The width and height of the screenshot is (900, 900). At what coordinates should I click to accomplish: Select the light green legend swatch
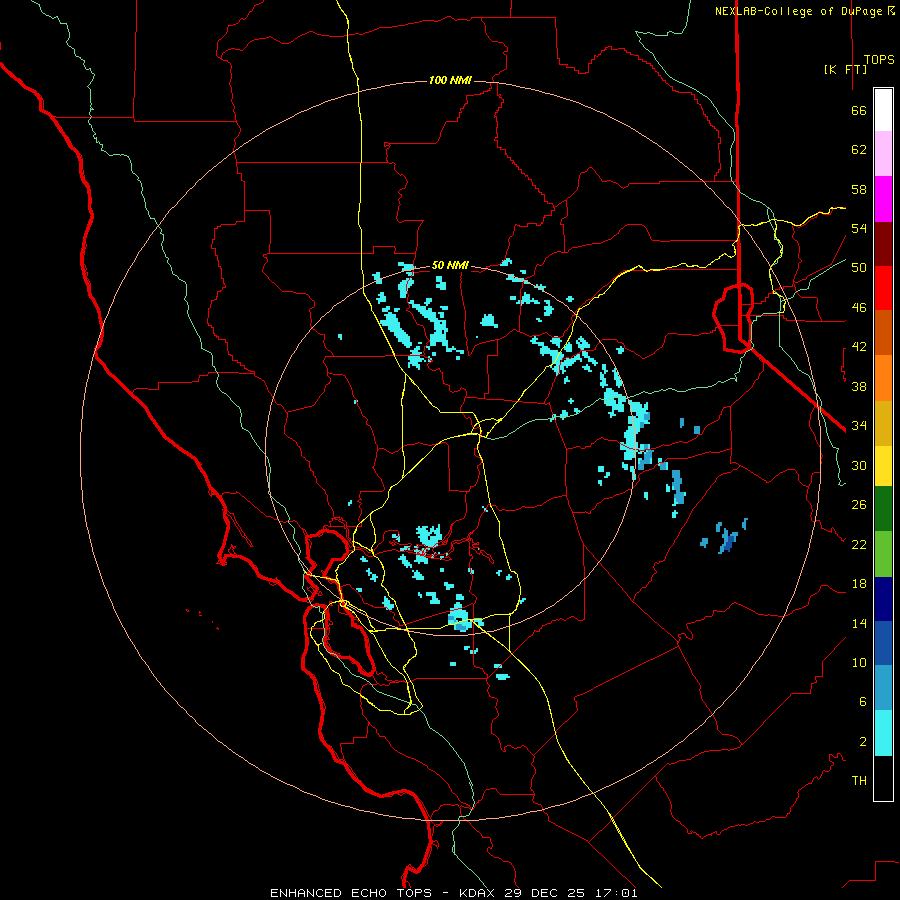point(883,554)
